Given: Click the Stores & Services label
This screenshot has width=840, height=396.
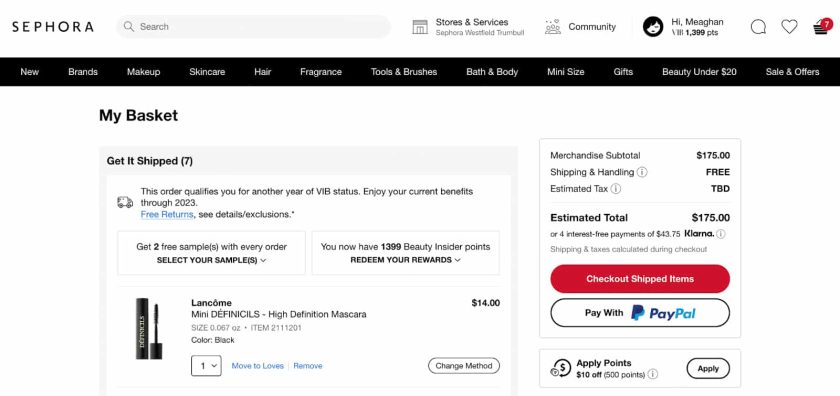Looking at the screenshot, I should pyautogui.click(x=472, y=22).
